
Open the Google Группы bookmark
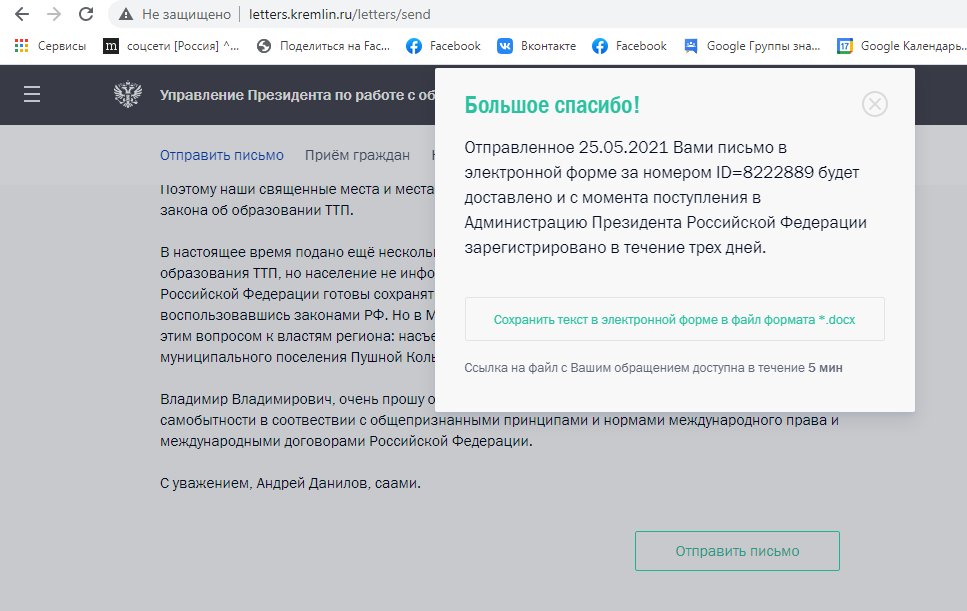tap(753, 46)
